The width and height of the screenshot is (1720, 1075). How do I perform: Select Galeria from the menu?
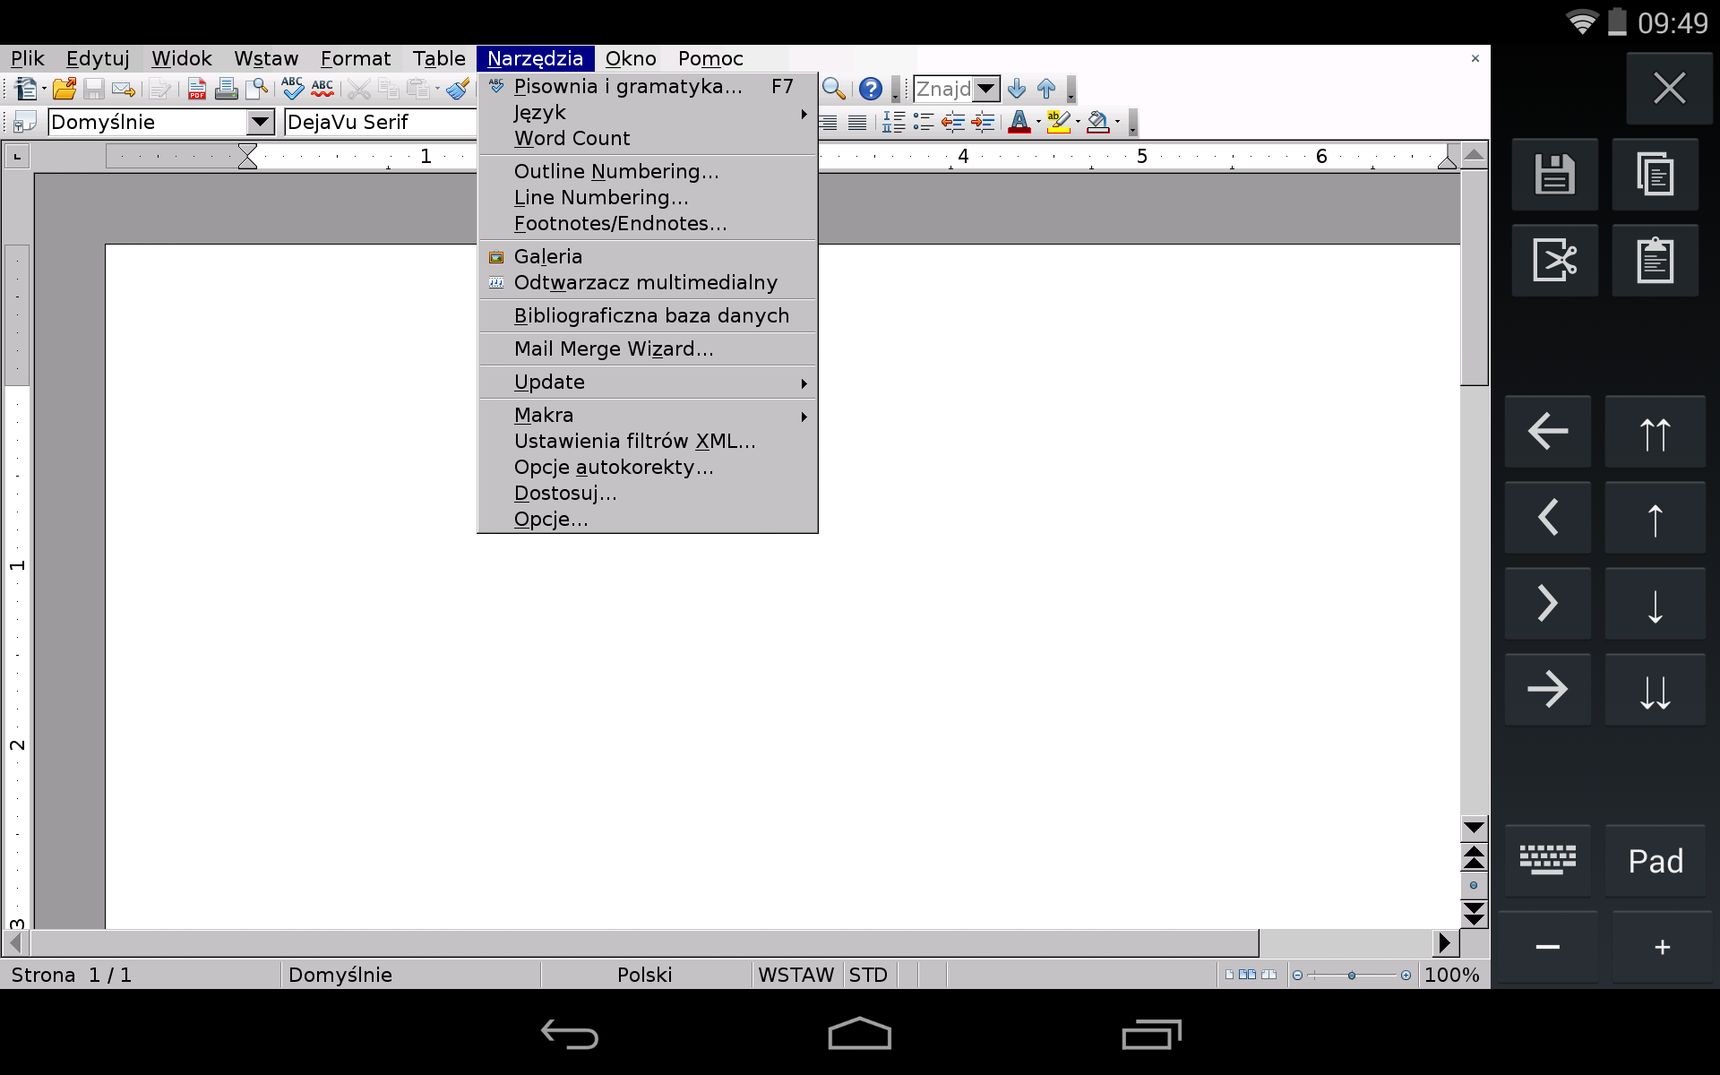(x=647, y=257)
